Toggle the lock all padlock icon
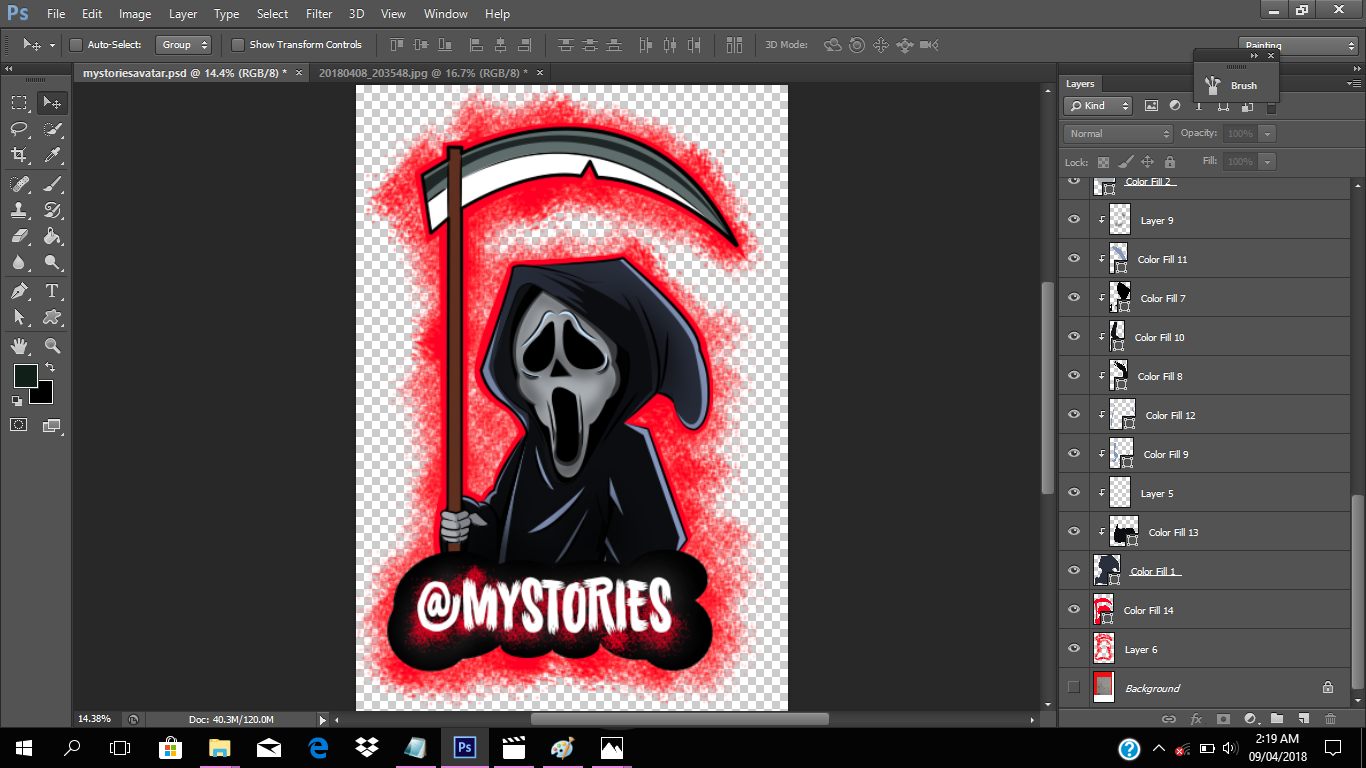The width and height of the screenshot is (1366, 768). (1169, 162)
